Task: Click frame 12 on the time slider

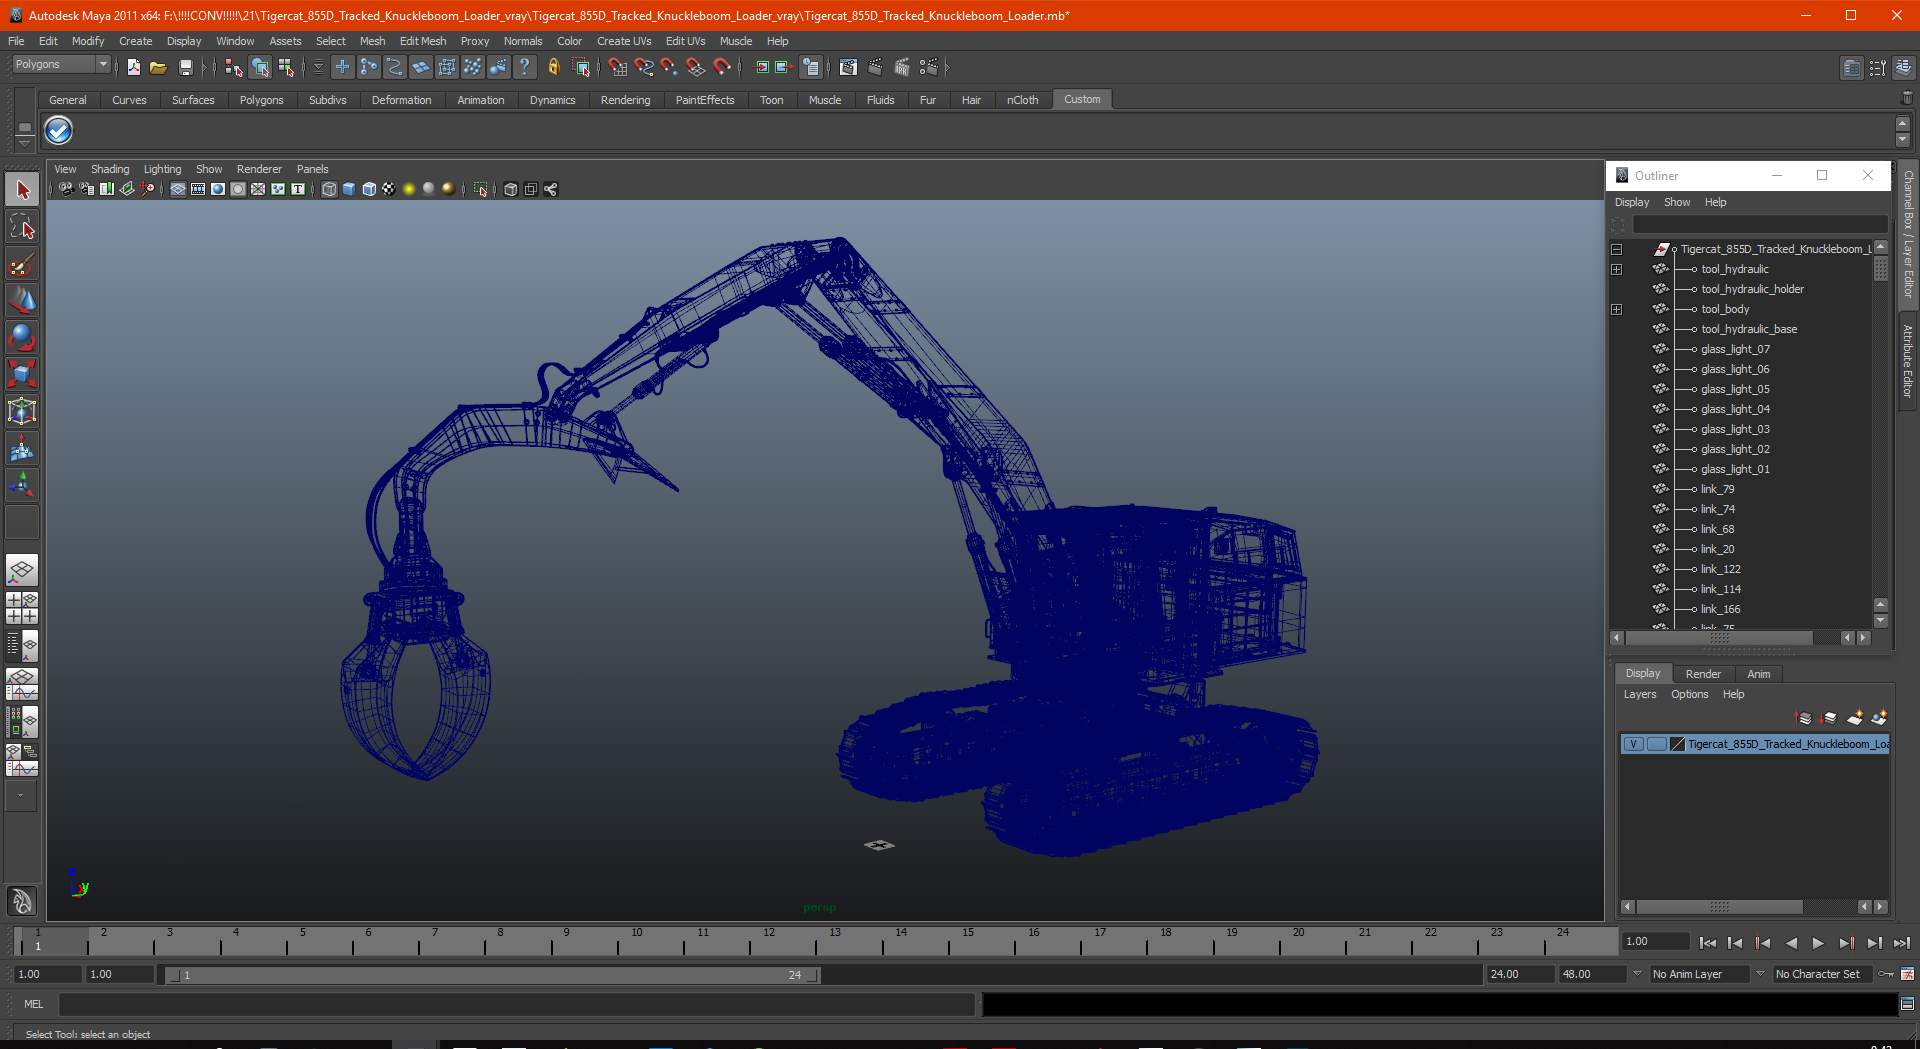Action: click(x=769, y=941)
